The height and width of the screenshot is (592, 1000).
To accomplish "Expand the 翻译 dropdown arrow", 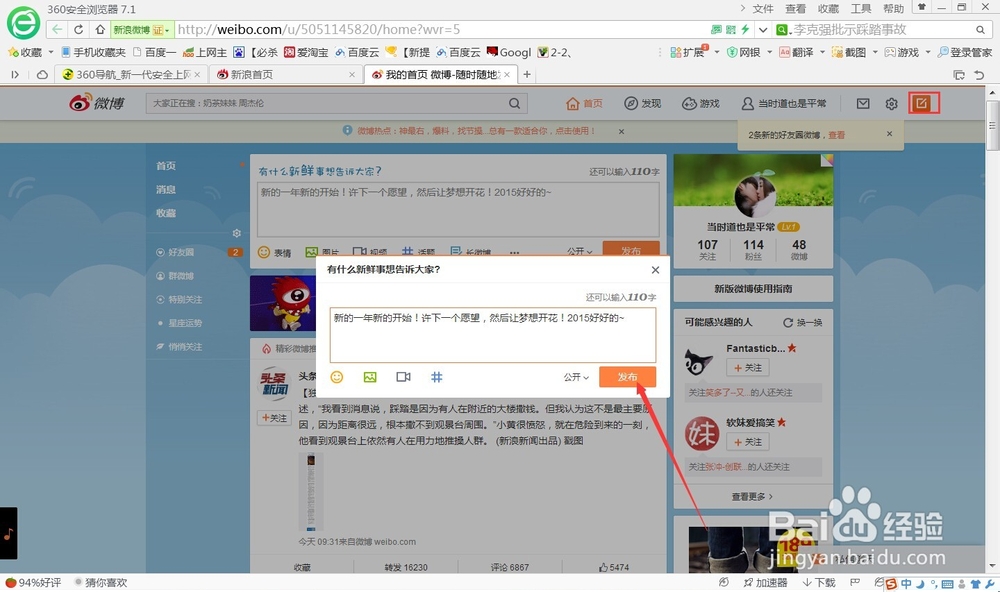I will pos(822,52).
